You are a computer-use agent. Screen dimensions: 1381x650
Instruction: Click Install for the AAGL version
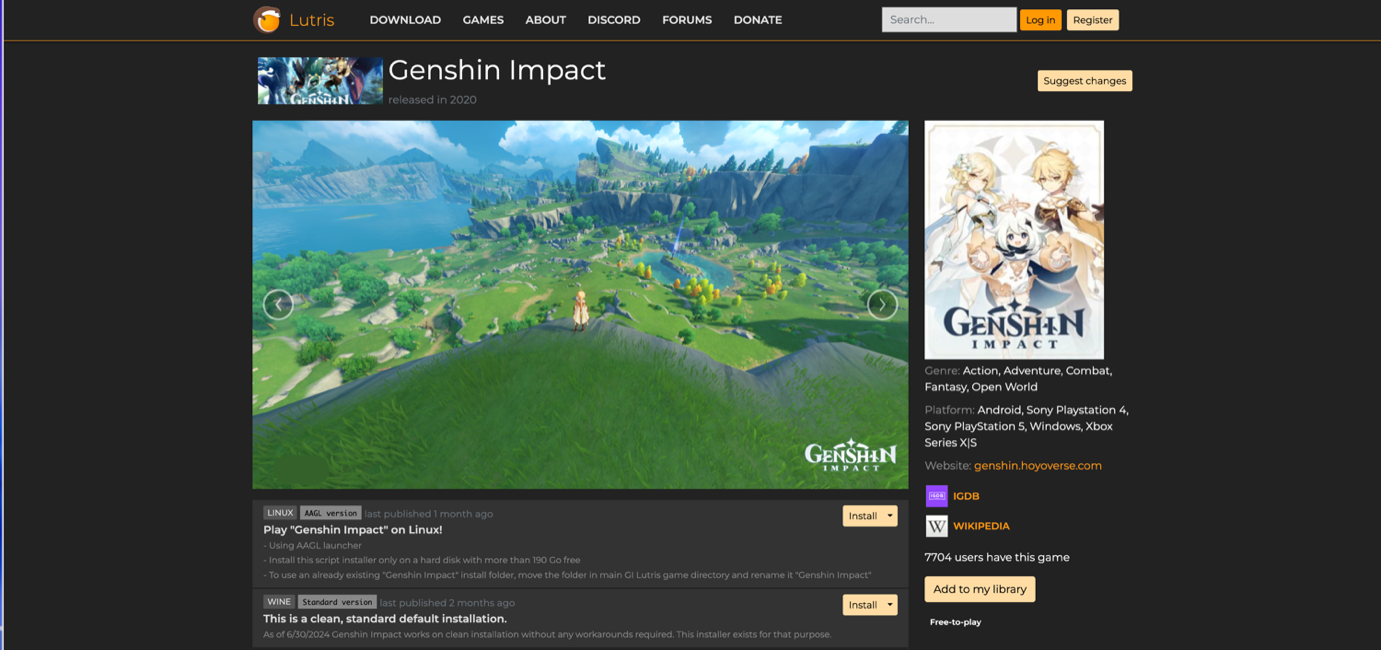(x=862, y=516)
